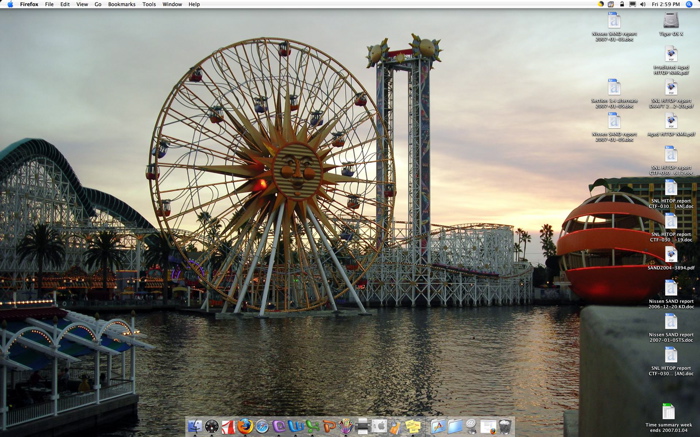Open Microsoft PowerPoint from the Dock

click(x=329, y=426)
